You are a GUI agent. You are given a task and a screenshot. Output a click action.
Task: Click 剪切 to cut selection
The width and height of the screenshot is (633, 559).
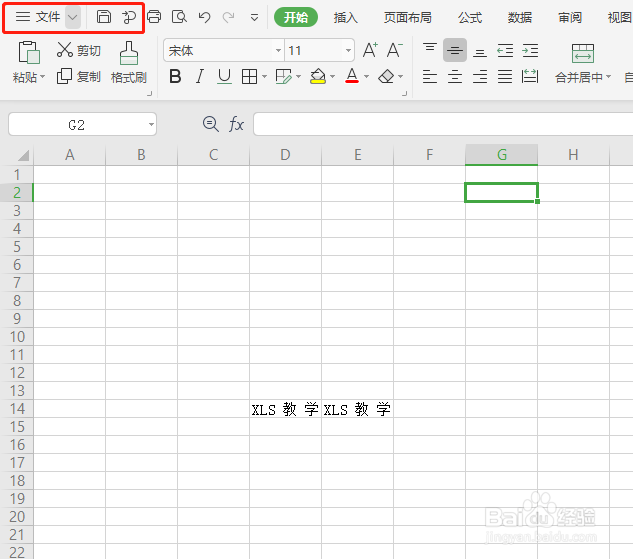point(79,50)
